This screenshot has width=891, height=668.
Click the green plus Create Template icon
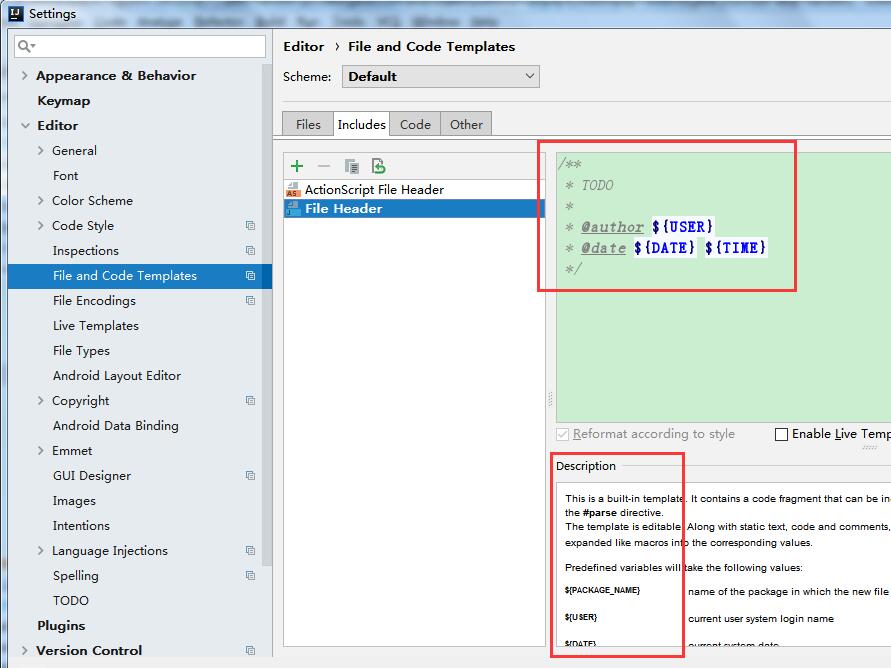coord(297,166)
